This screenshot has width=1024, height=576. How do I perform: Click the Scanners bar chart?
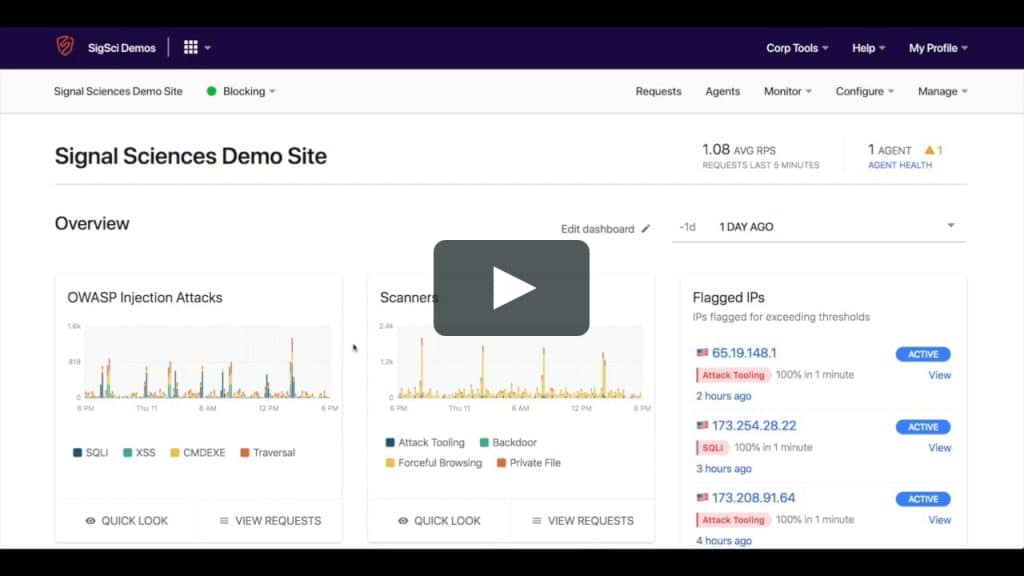[x=516, y=367]
